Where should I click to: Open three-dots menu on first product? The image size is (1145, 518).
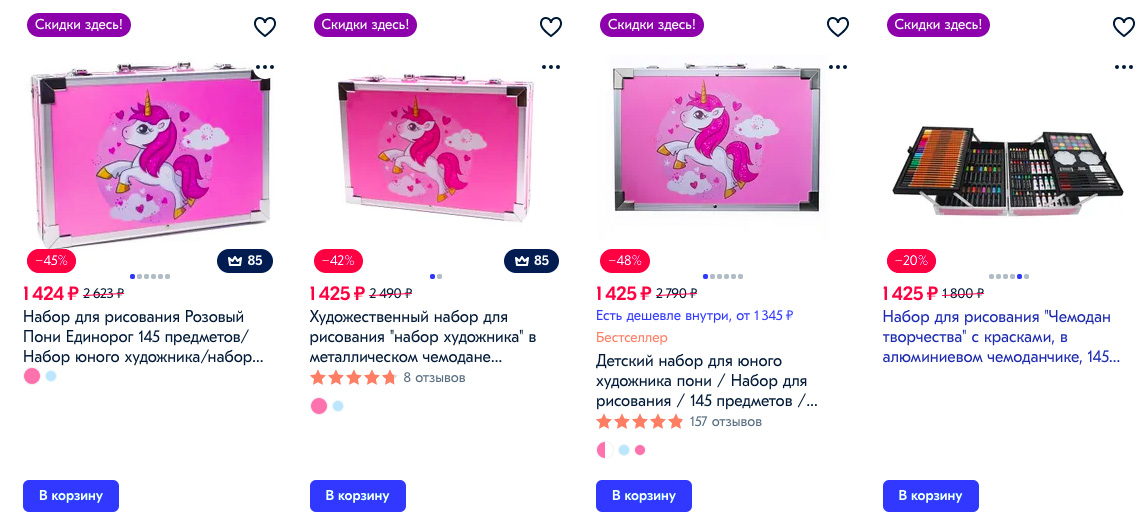265,66
